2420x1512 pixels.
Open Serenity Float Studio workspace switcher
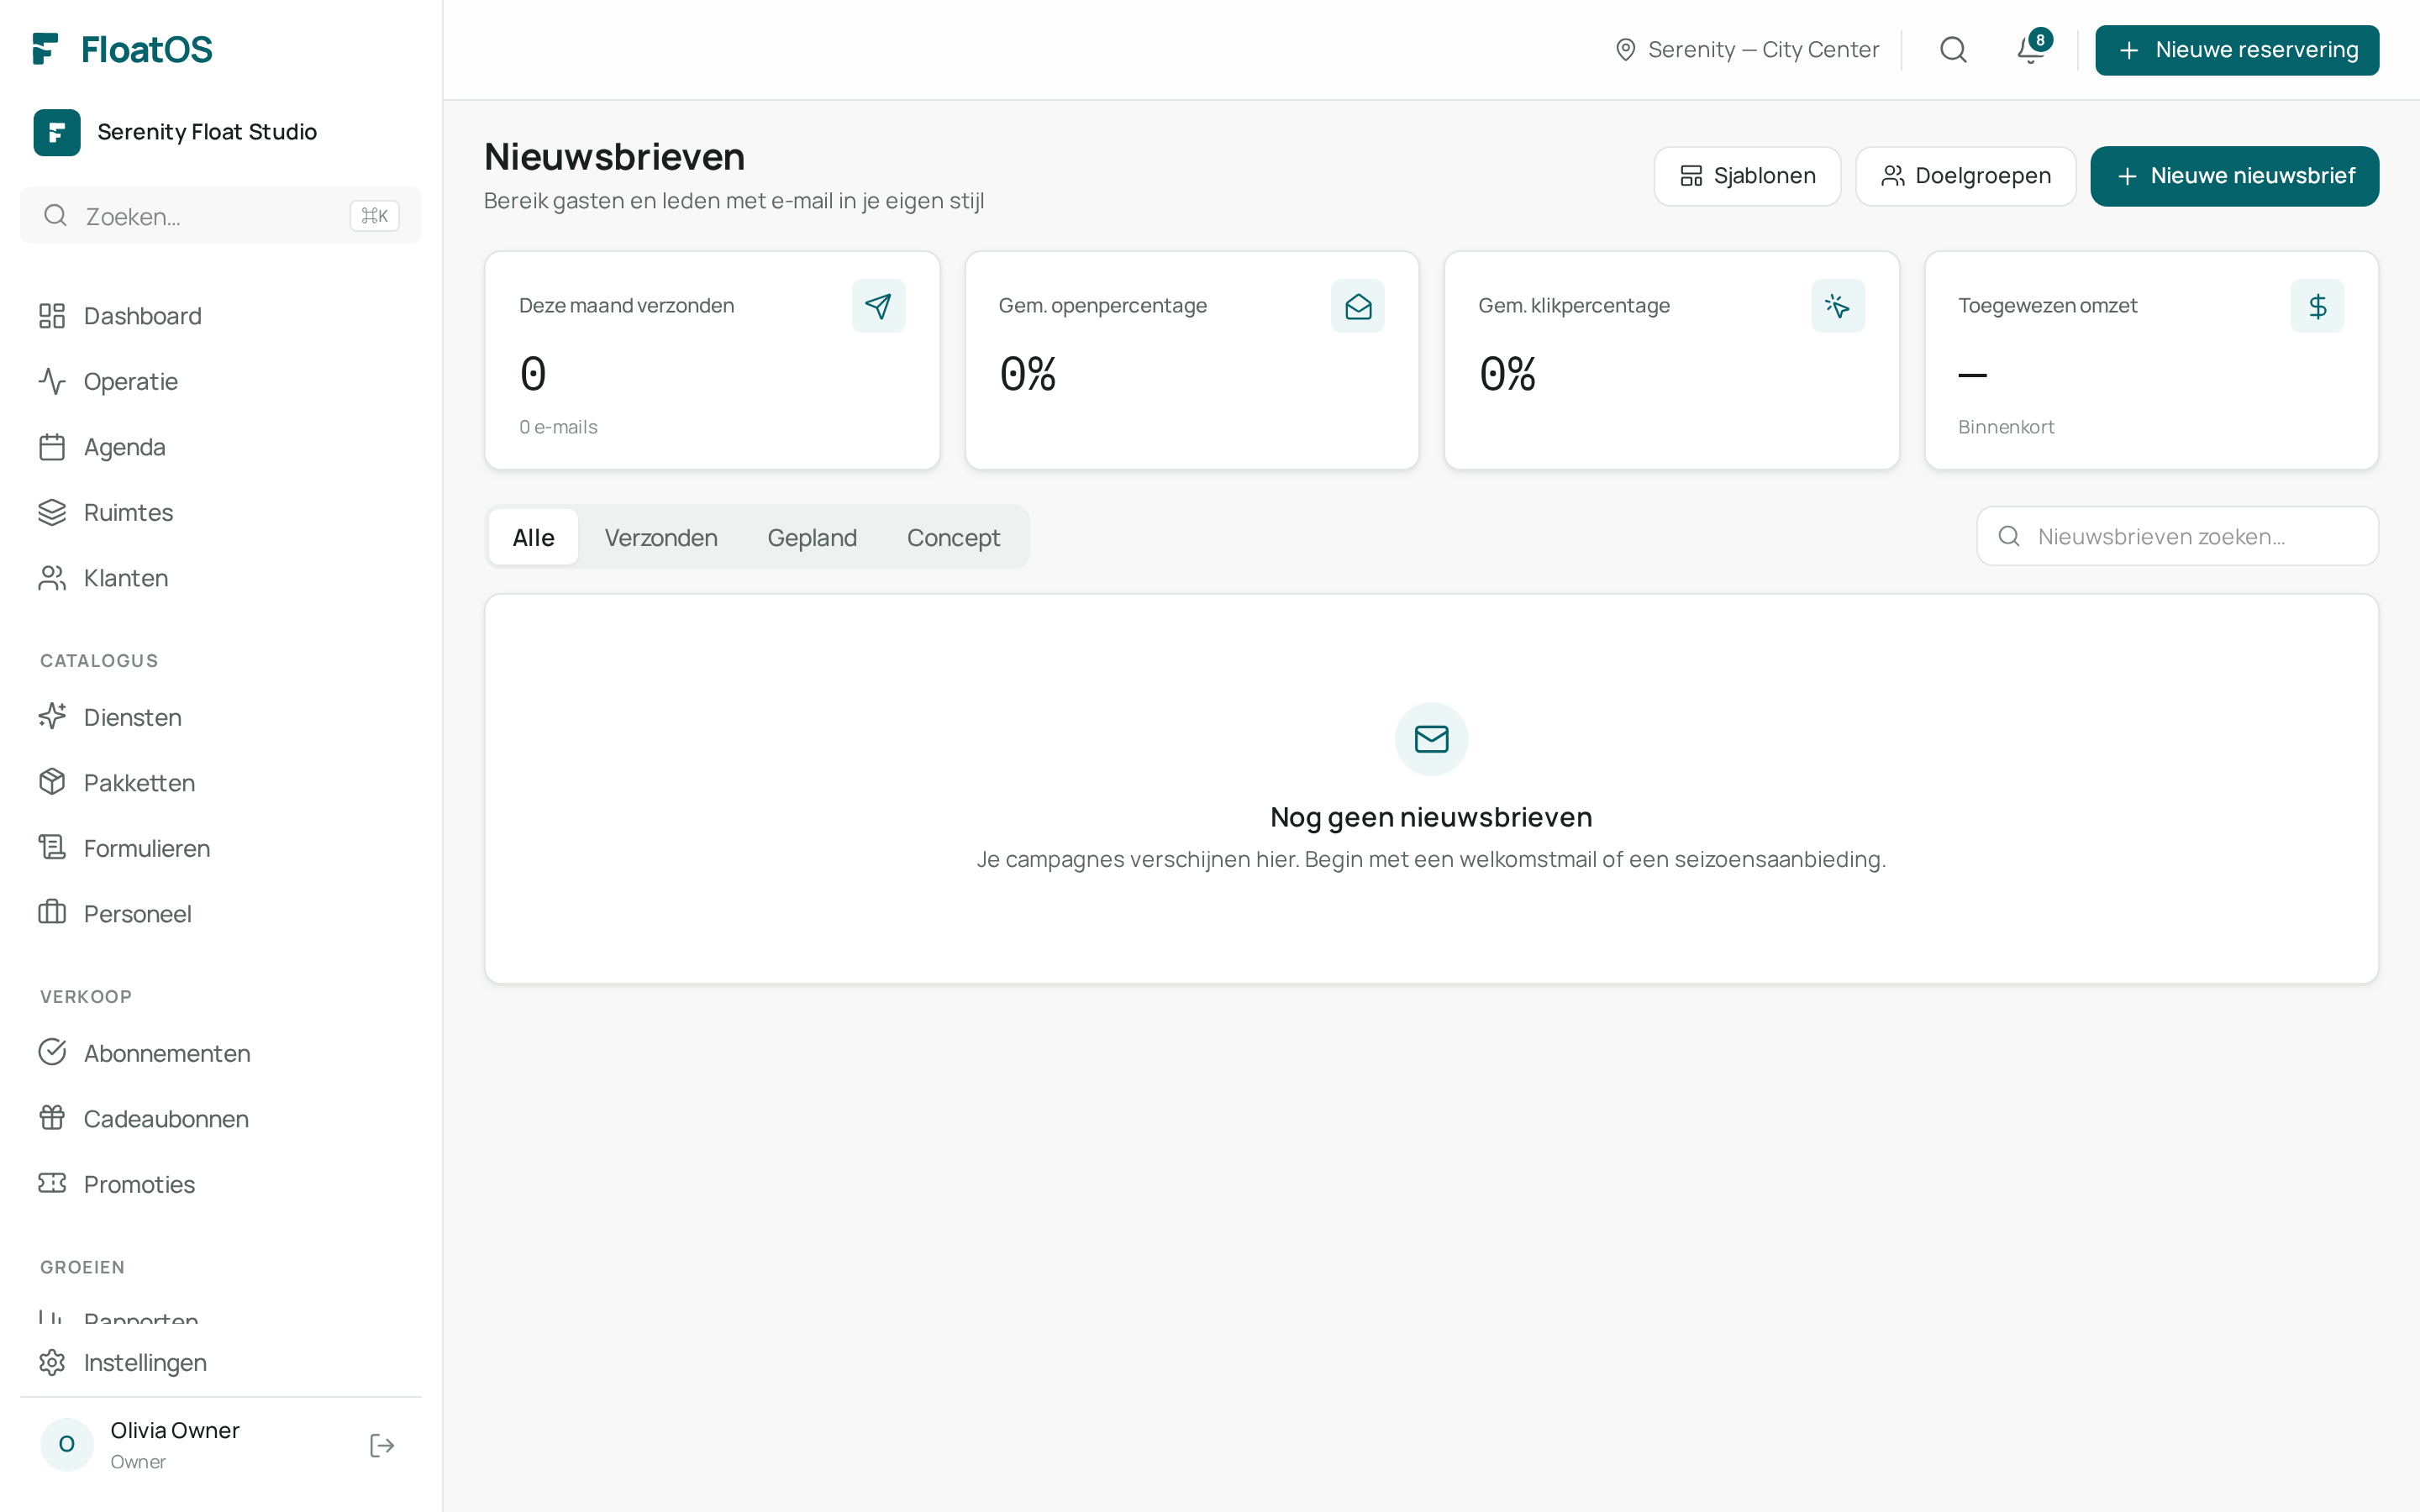pyautogui.click(x=220, y=132)
